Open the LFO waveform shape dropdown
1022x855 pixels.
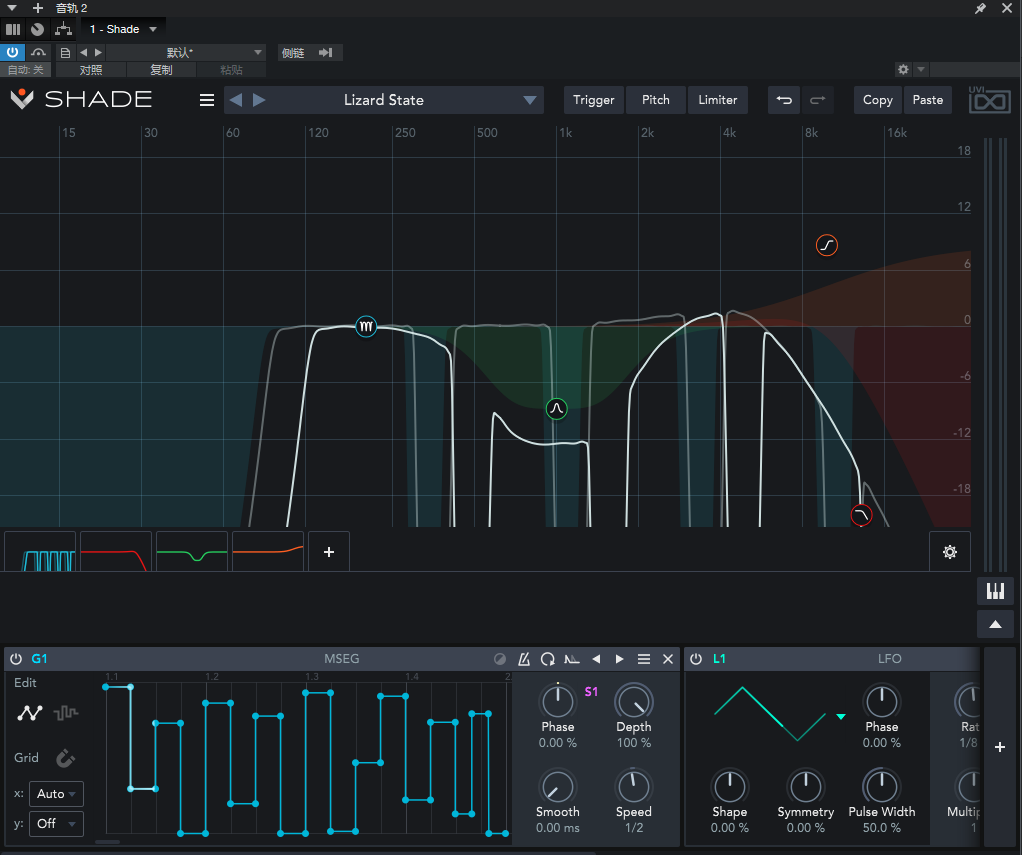tap(841, 716)
